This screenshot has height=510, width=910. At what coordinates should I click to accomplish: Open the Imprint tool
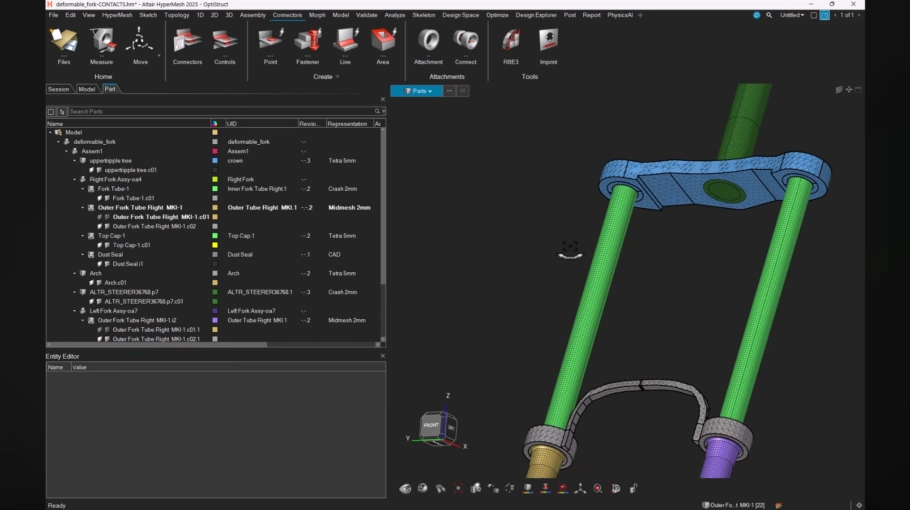pyautogui.click(x=548, y=45)
